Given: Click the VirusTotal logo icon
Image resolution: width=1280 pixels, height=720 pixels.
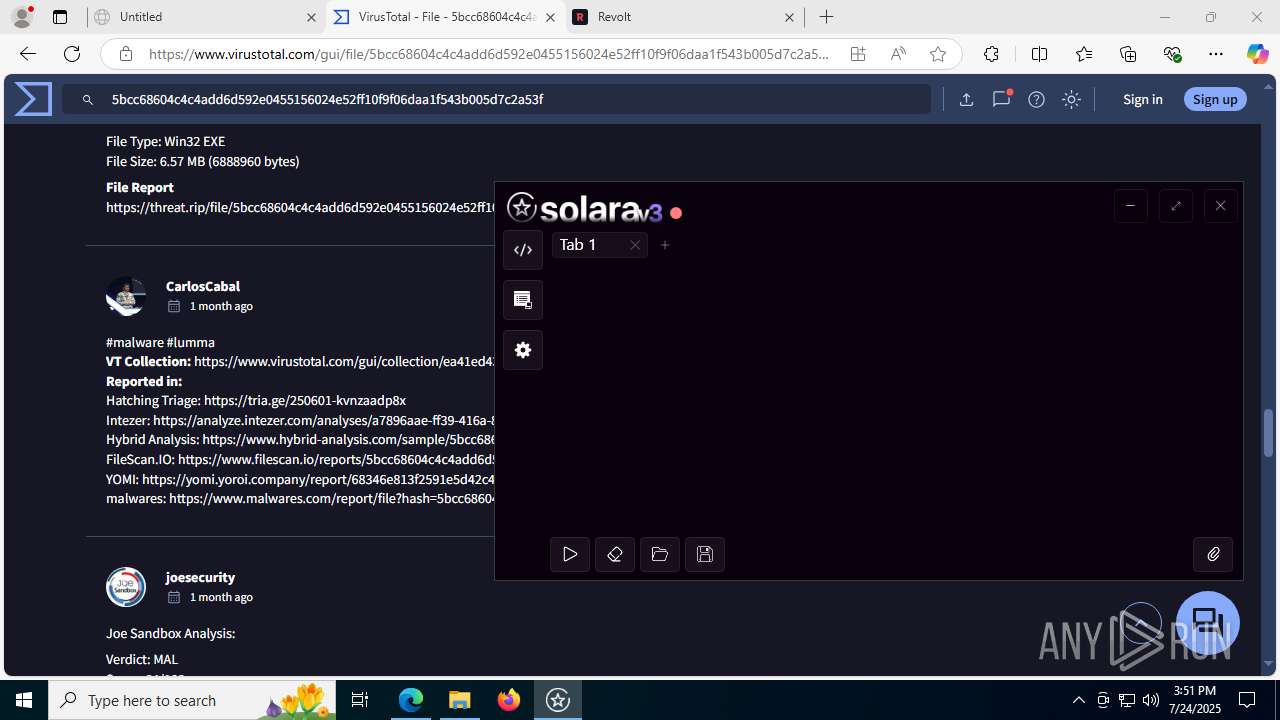Looking at the screenshot, I should [33, 99].
